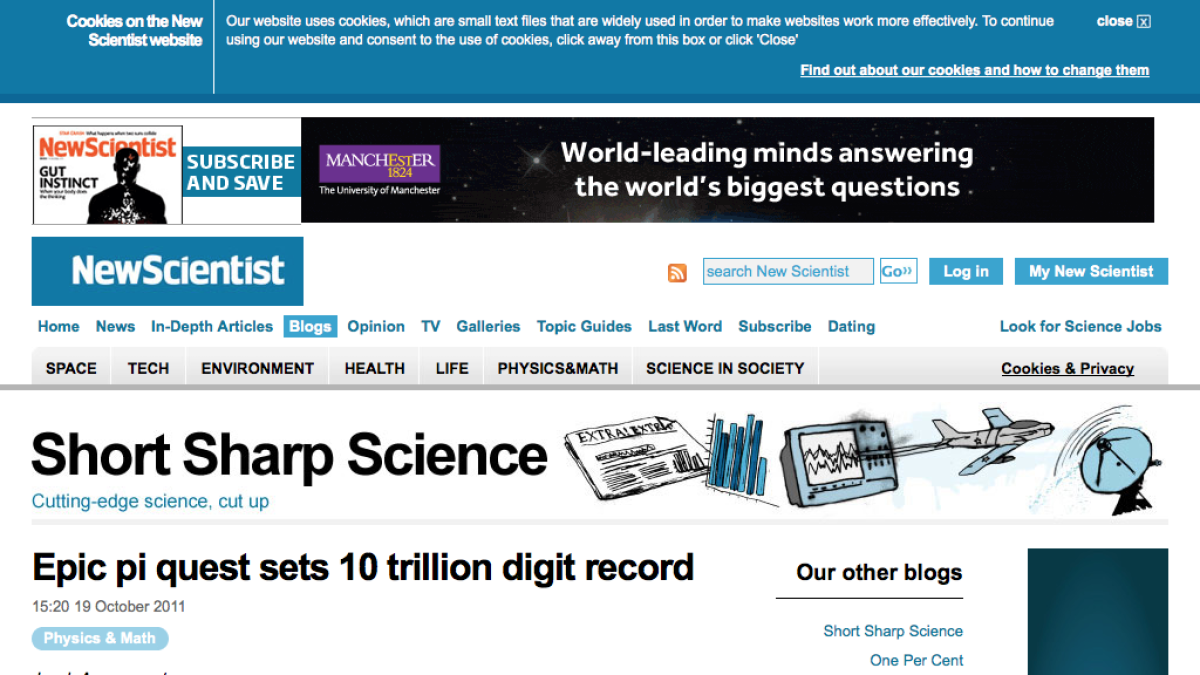Switch to the ENVIRONMENT tab

256,367
